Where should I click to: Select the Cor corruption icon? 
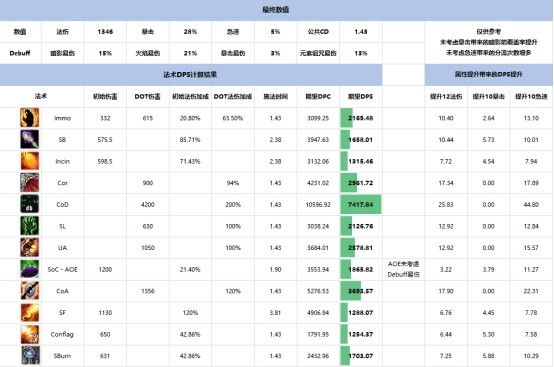[x=30, y=183]
